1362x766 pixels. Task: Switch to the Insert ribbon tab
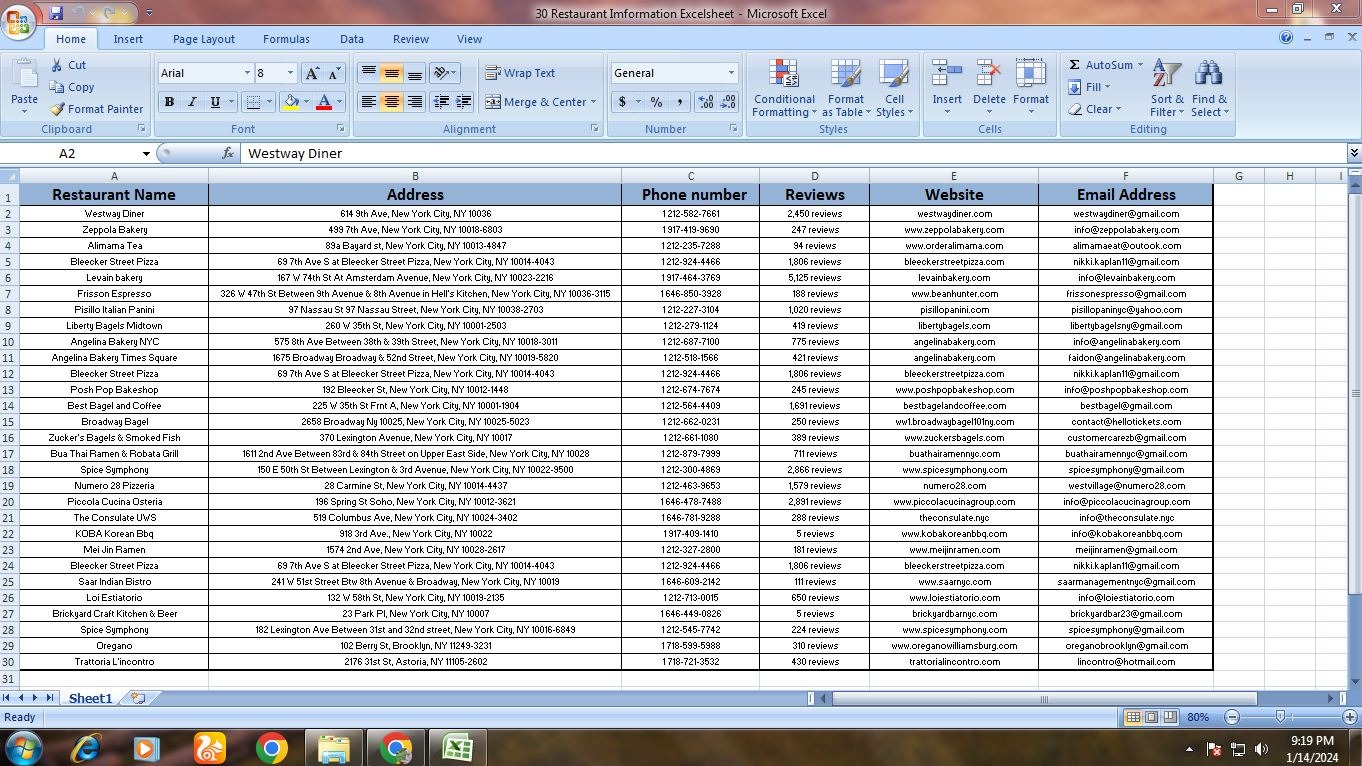[x=128, y=39]
